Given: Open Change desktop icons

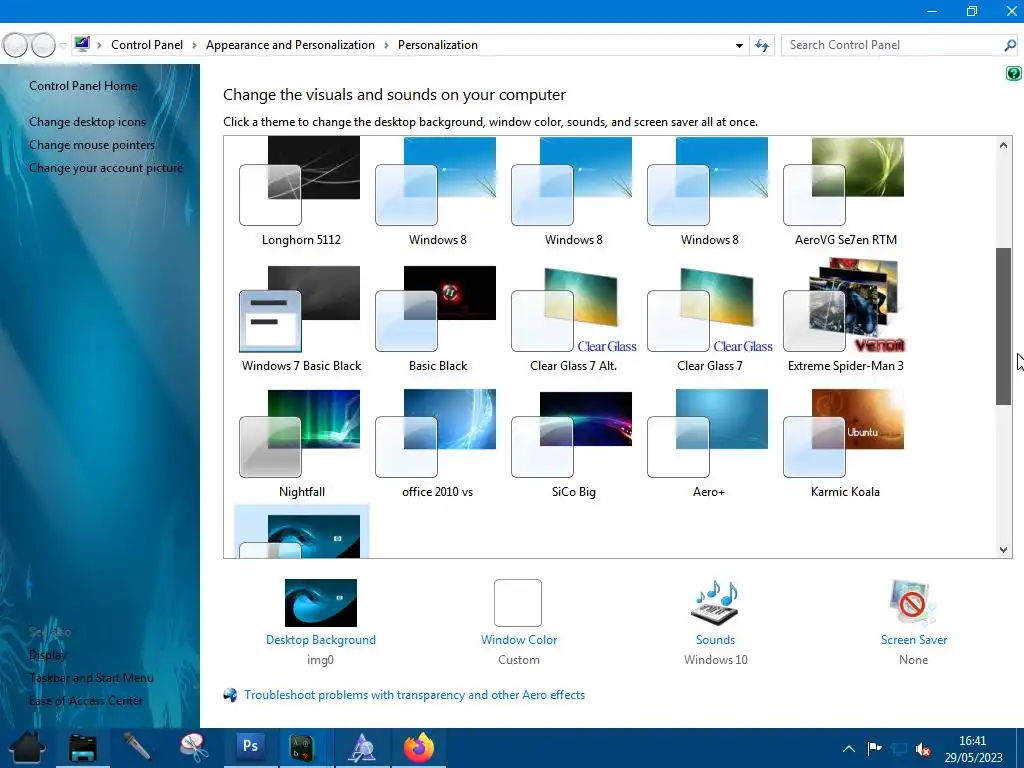Looking at the screenshot, I should (88, 121).
